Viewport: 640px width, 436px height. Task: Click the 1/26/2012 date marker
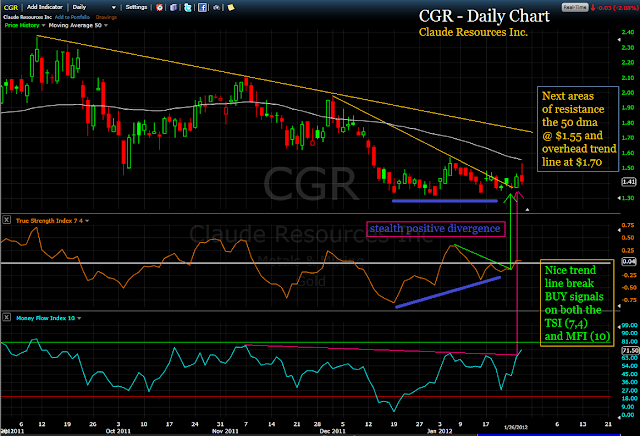click(516, 427)
